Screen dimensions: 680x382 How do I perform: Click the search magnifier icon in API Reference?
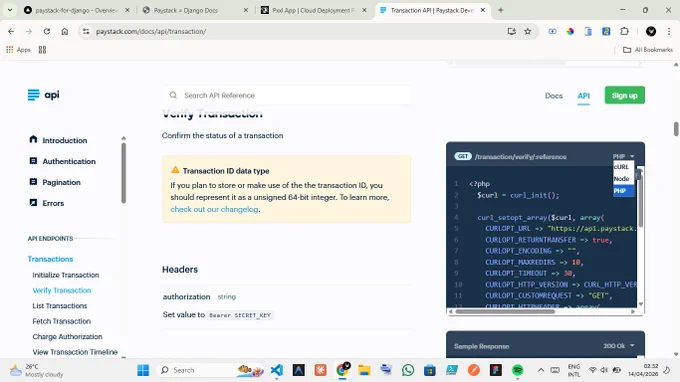pos(173,95)
